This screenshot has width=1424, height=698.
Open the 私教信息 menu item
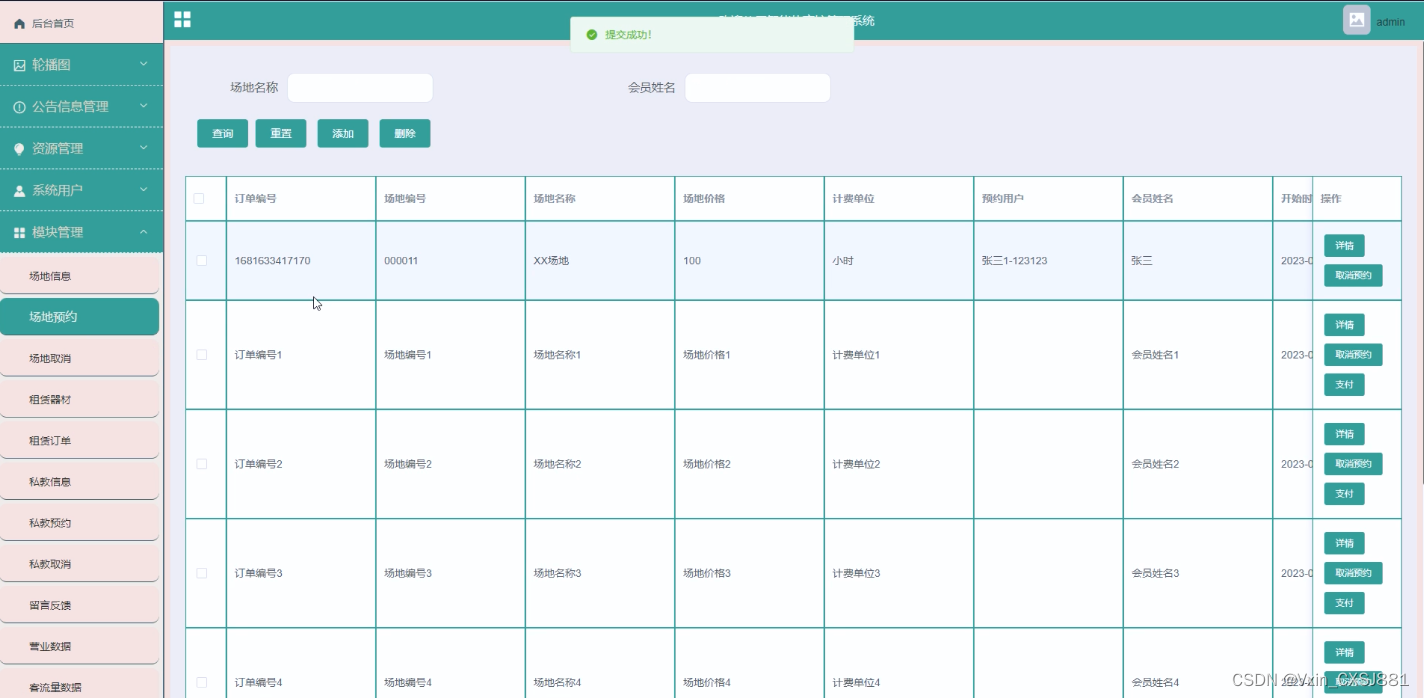tap(80, 481)
